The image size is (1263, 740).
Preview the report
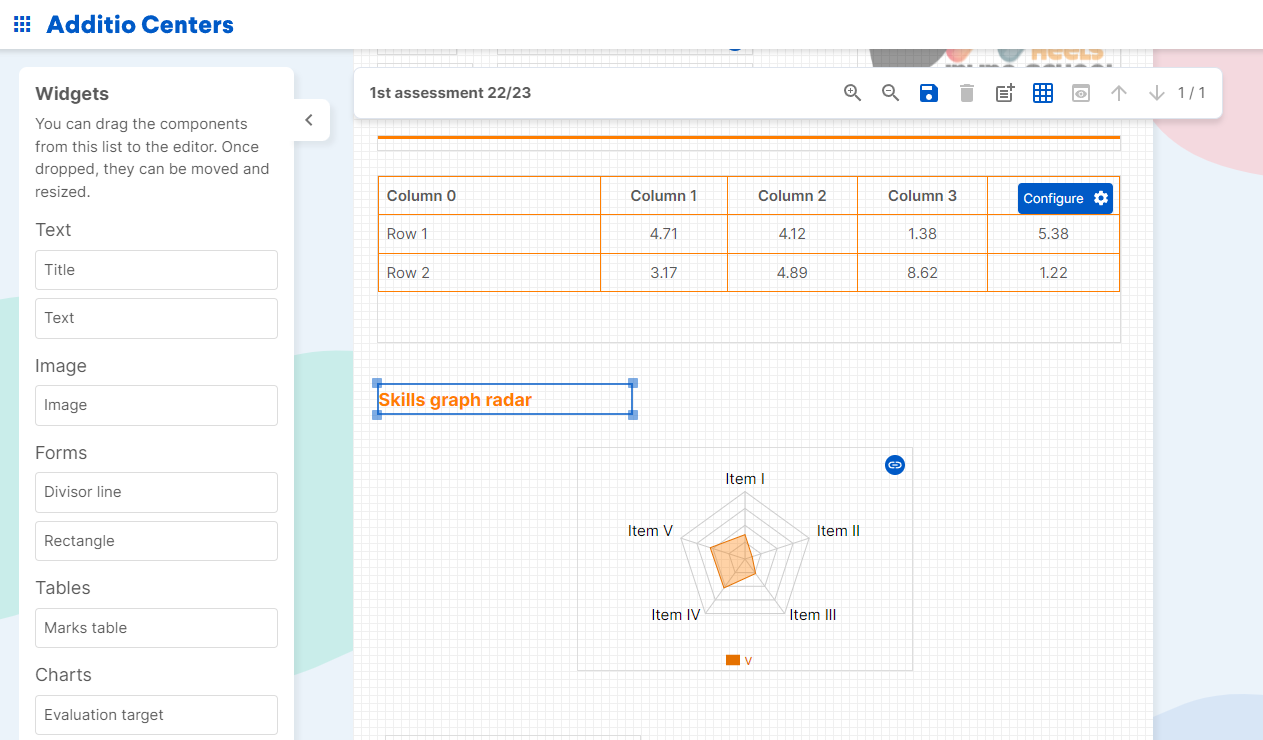[1081, 93]
